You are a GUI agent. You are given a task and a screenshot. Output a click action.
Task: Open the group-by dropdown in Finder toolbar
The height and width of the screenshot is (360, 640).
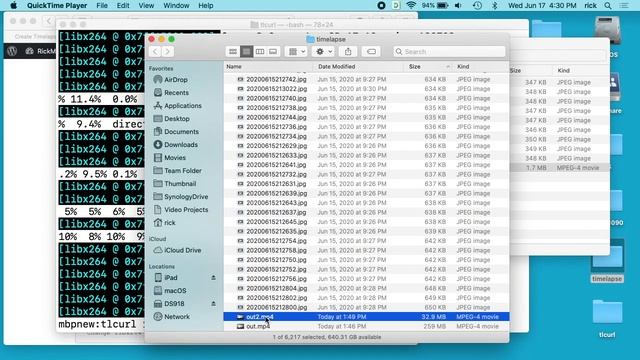(x=297, y=51)
